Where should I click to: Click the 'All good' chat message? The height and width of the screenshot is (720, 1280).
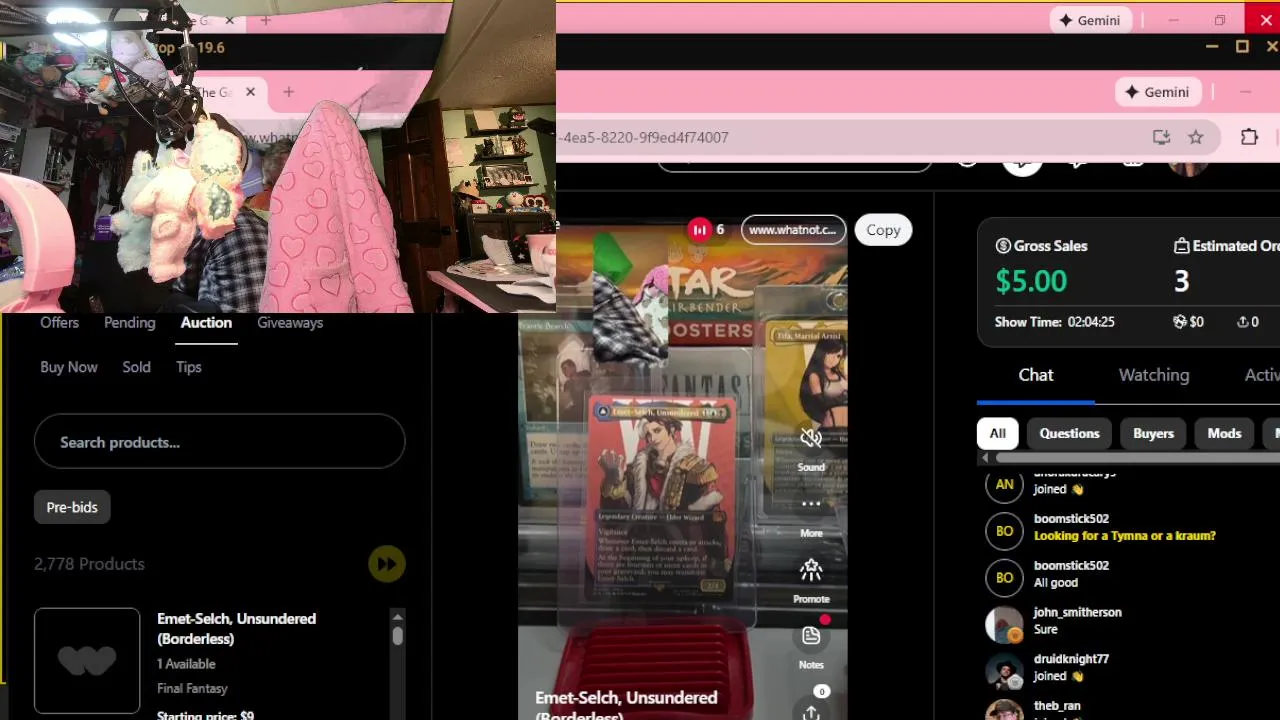[x=1056, y=583]
